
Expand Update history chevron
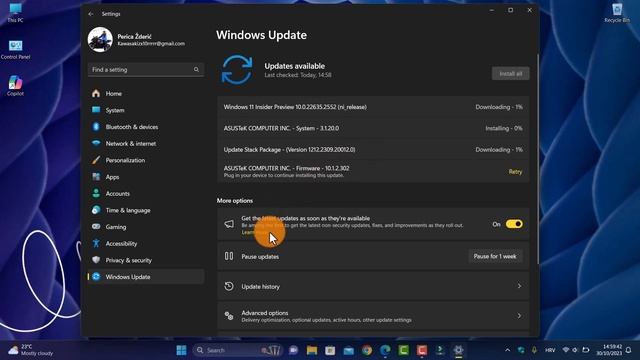pos(519,287)
